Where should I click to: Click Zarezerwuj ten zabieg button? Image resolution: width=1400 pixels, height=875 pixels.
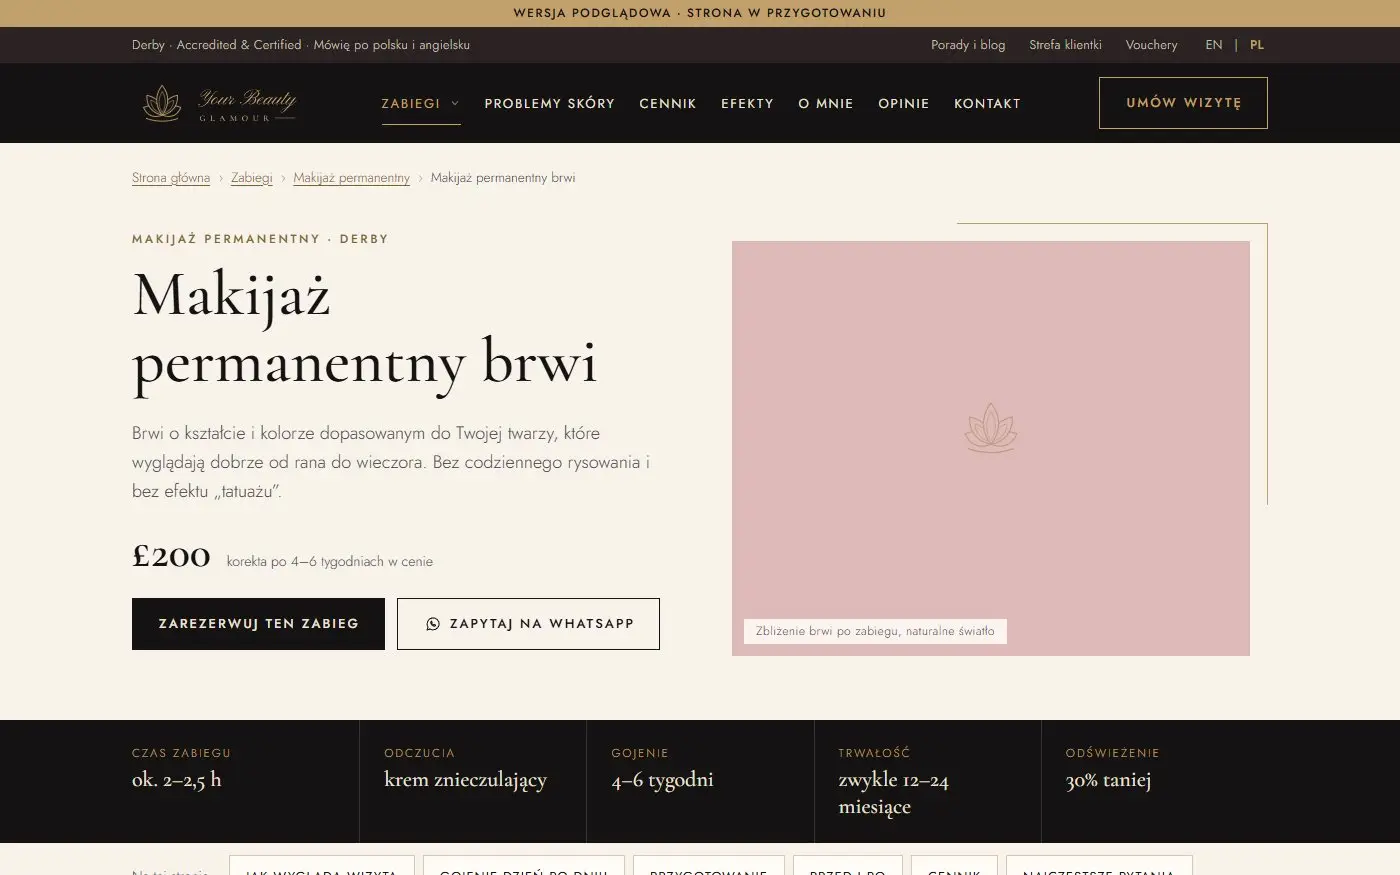[x=258, y=624]
